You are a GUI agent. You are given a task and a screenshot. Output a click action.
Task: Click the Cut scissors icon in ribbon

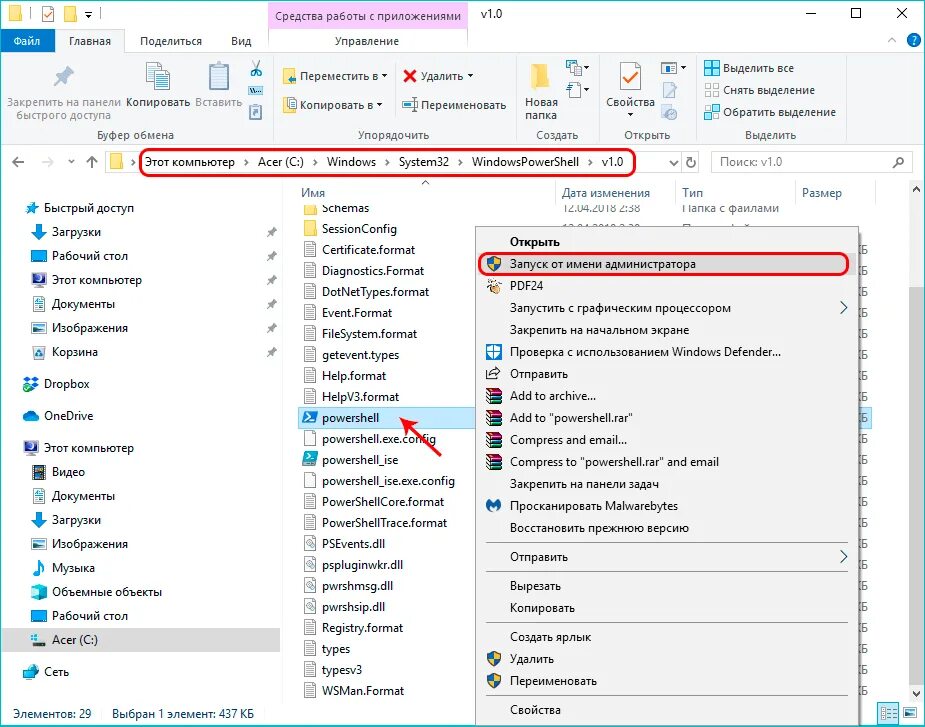[256, 68]
